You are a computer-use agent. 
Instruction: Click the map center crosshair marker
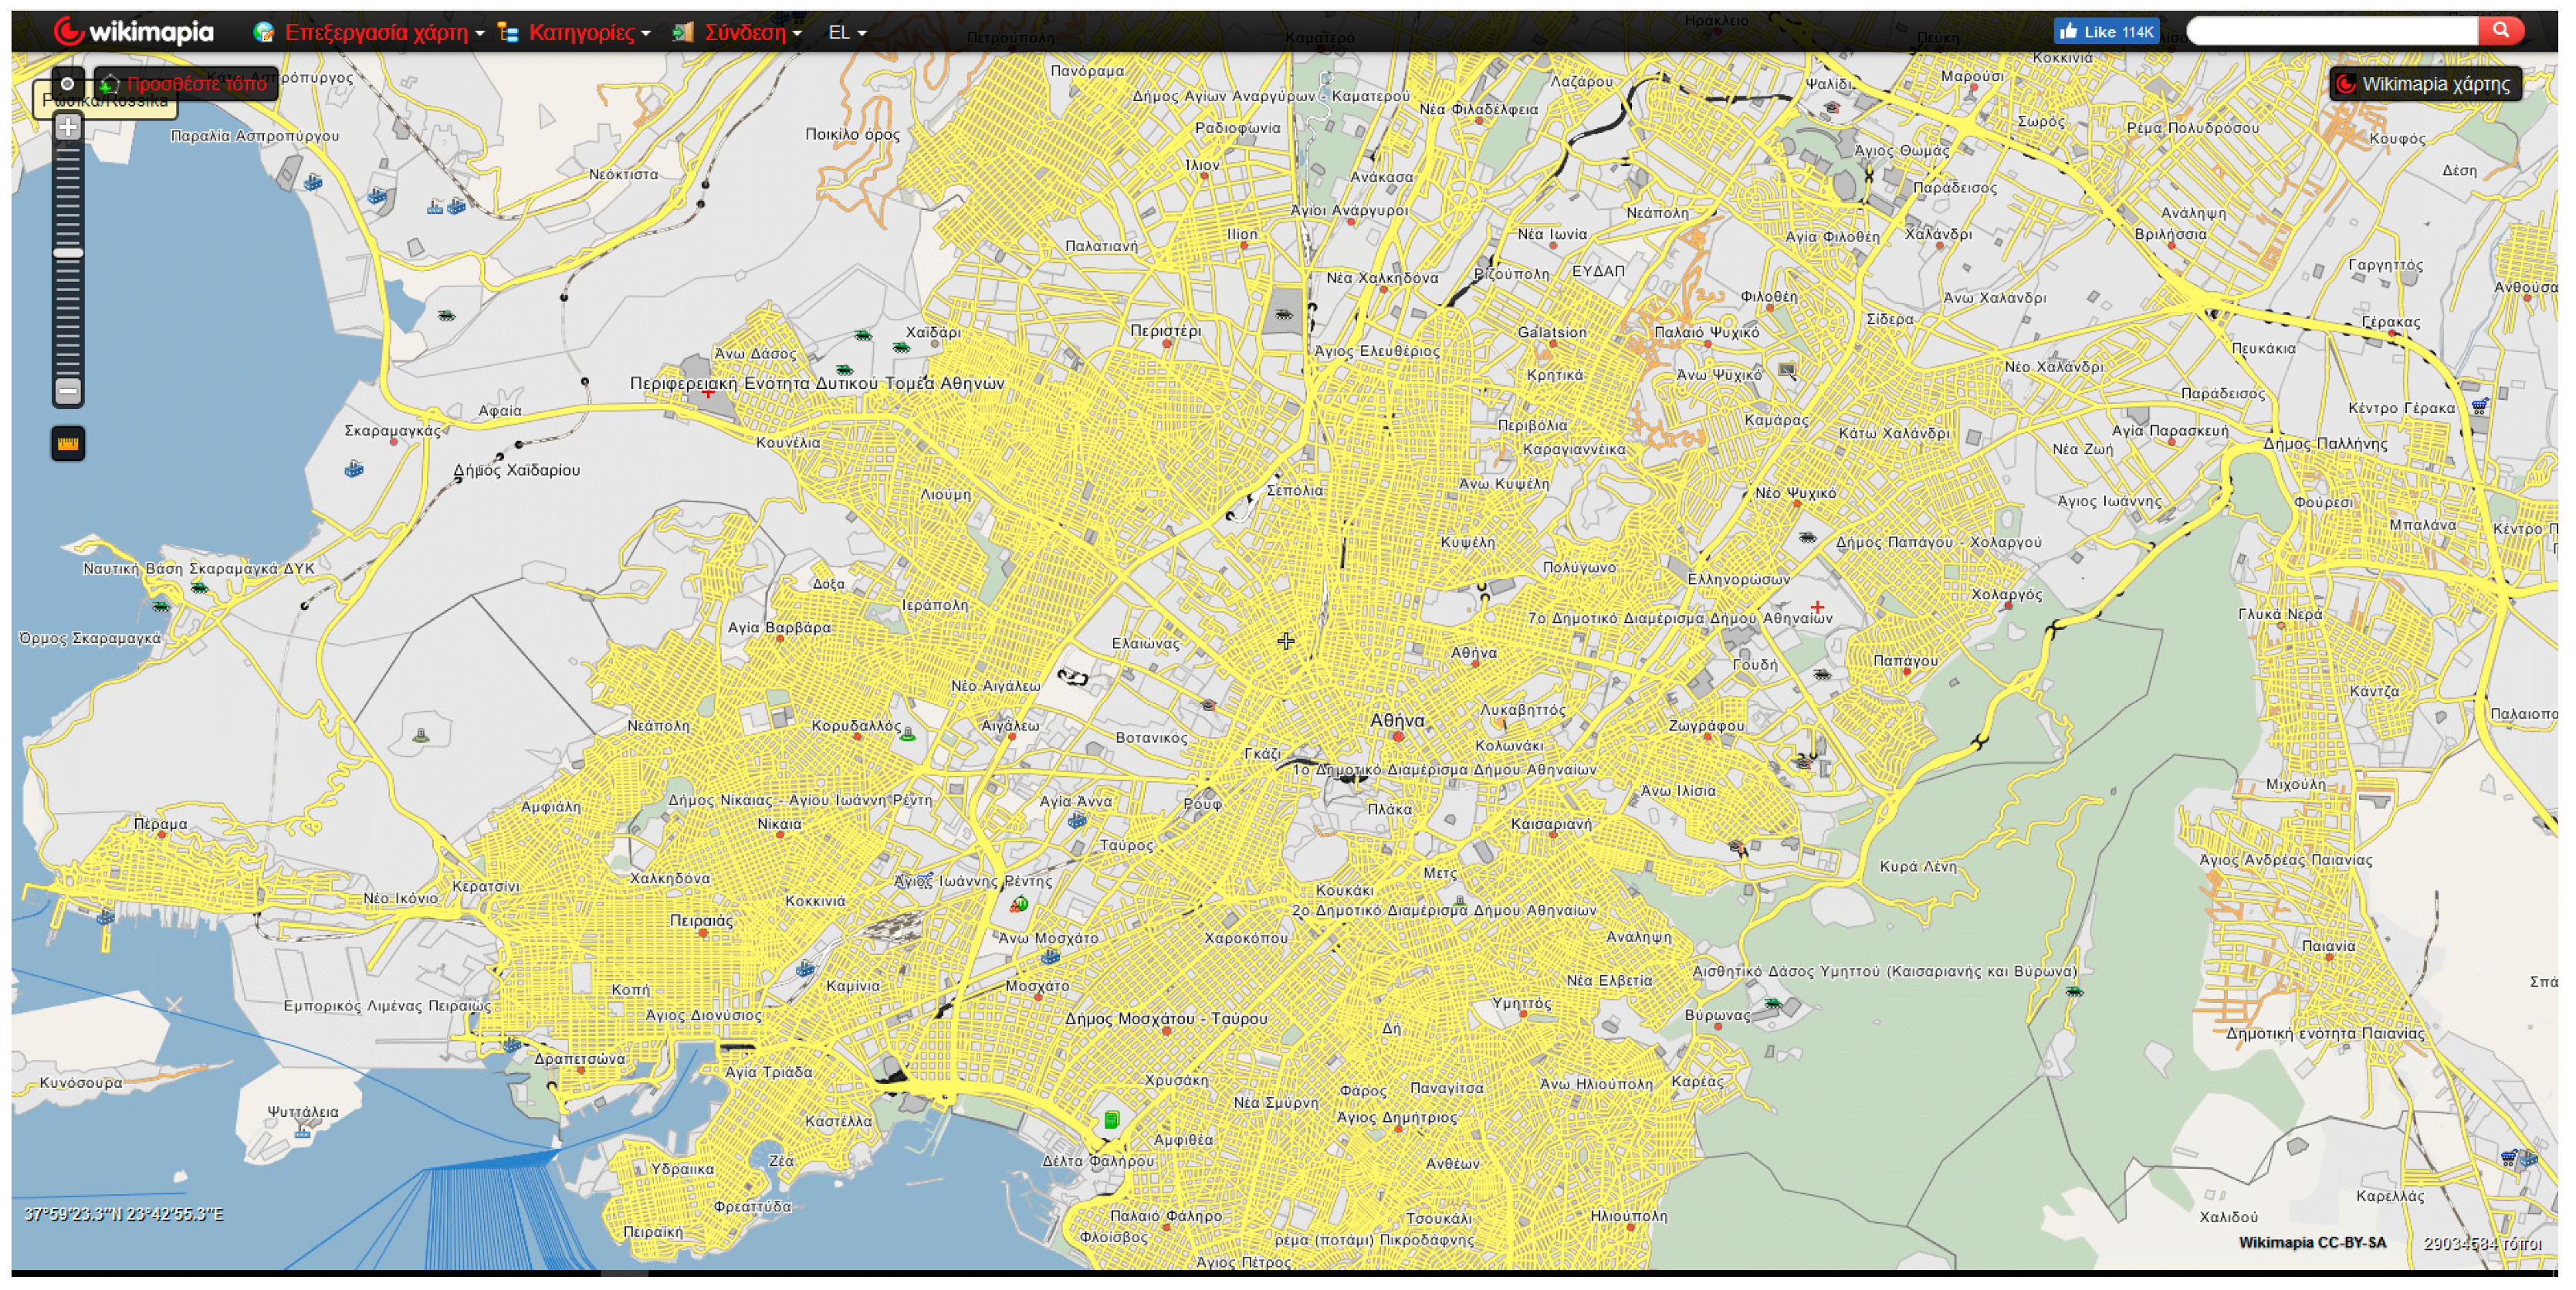(1286, 640)
